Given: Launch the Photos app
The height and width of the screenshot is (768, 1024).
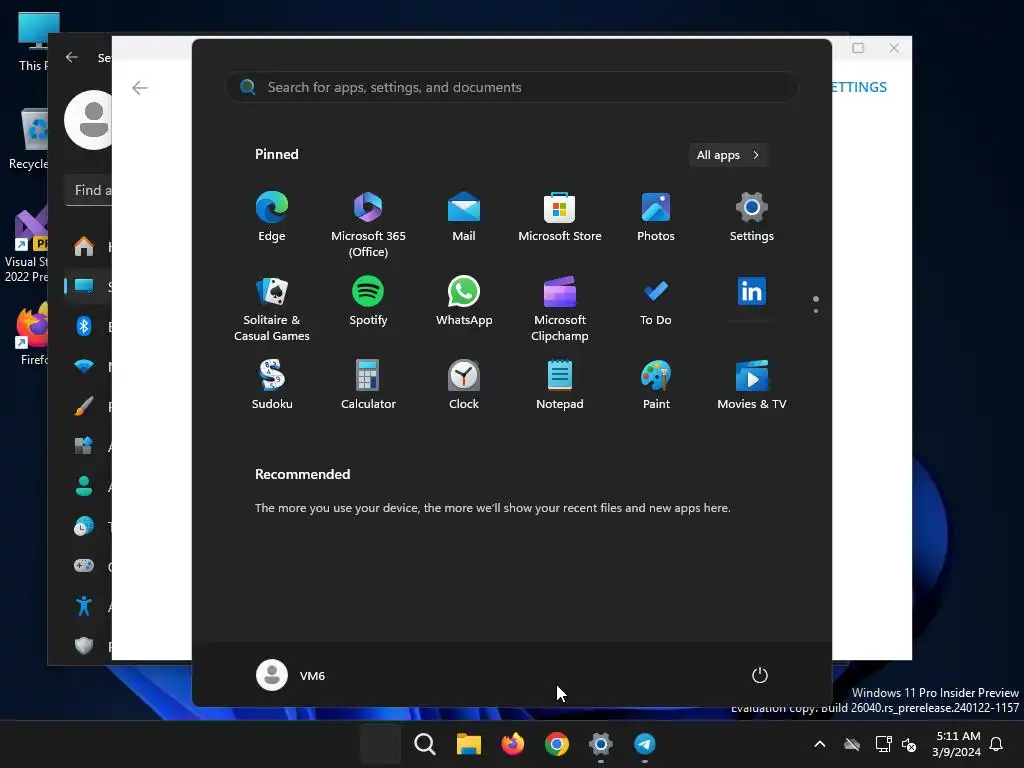Looking at the screenshot, I should coord(656,217).
